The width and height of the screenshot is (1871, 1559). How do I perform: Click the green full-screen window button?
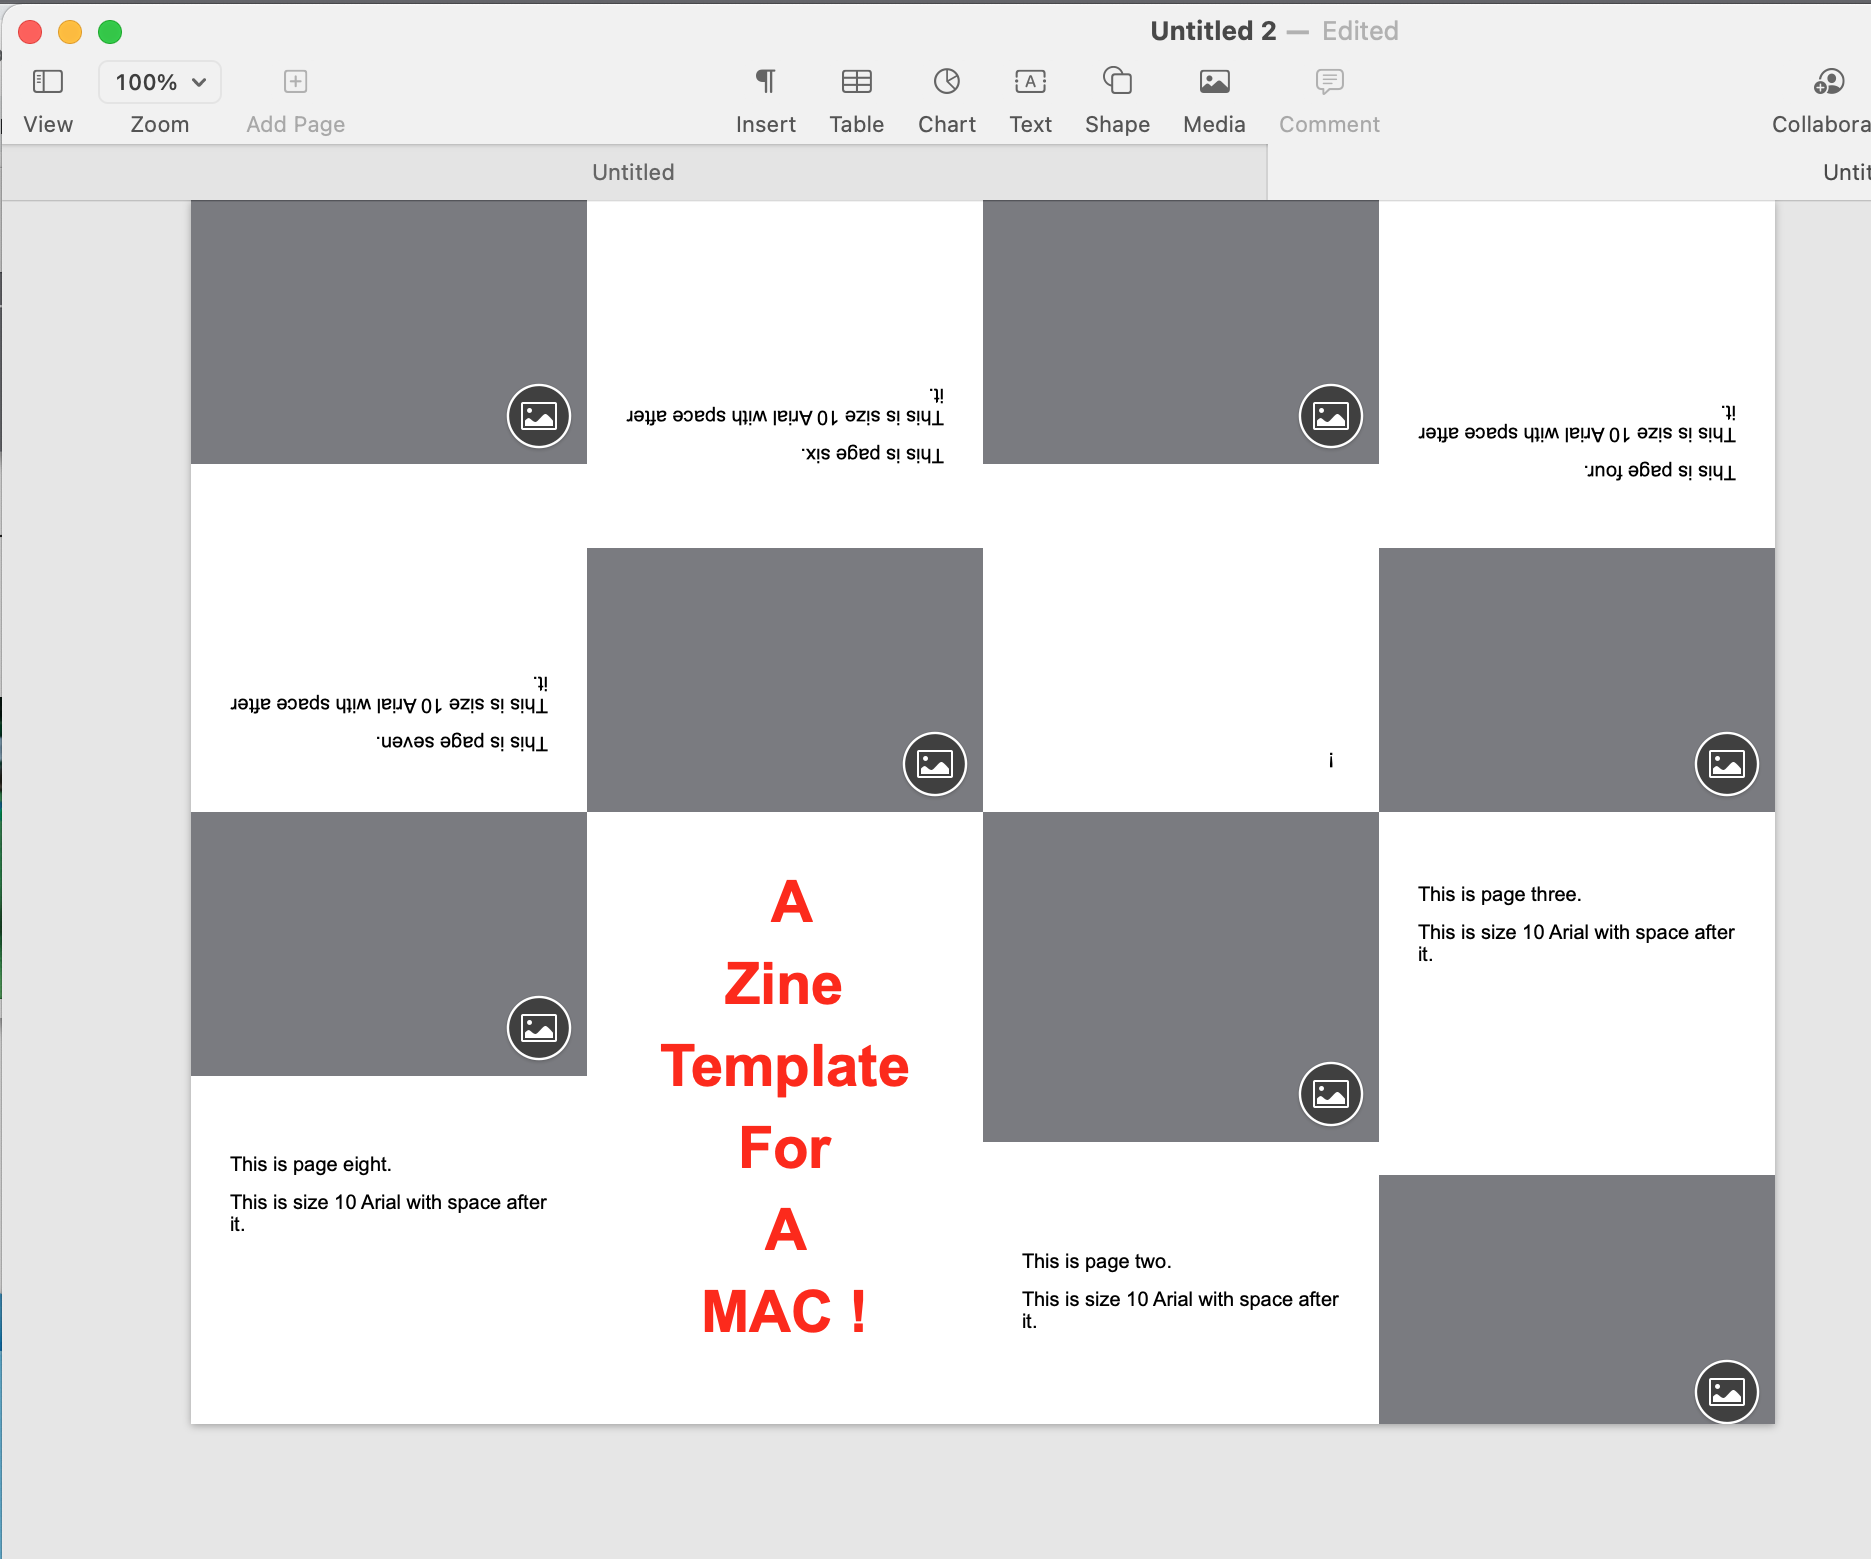coord(110,32)
